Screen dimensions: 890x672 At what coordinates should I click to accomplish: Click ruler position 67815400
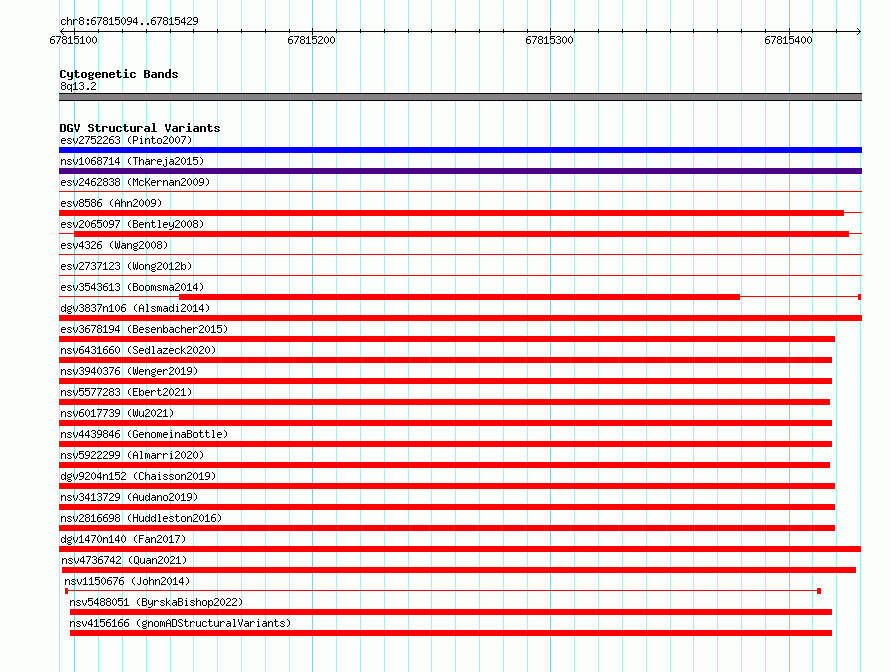click(x=788, y=40)
